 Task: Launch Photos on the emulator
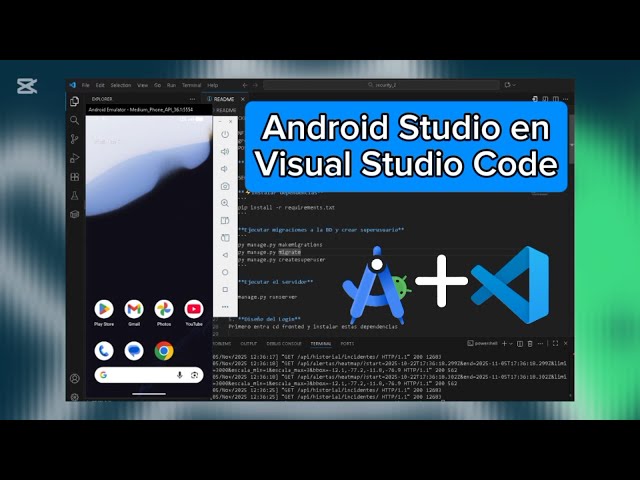(x=164, y=313)
